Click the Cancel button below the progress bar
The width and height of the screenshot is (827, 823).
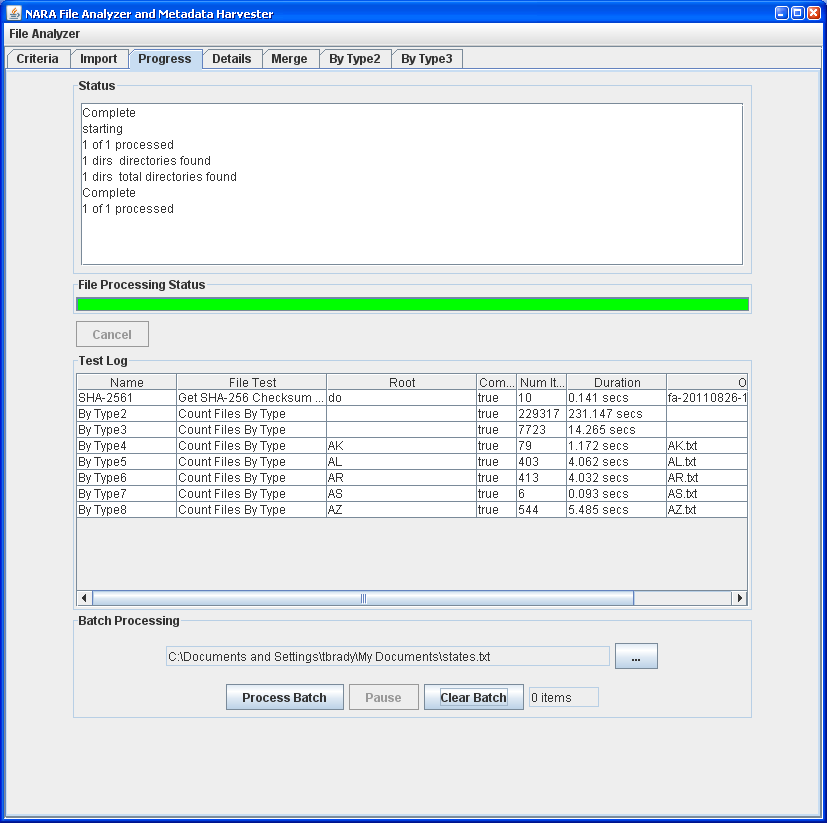coord(112,333)
